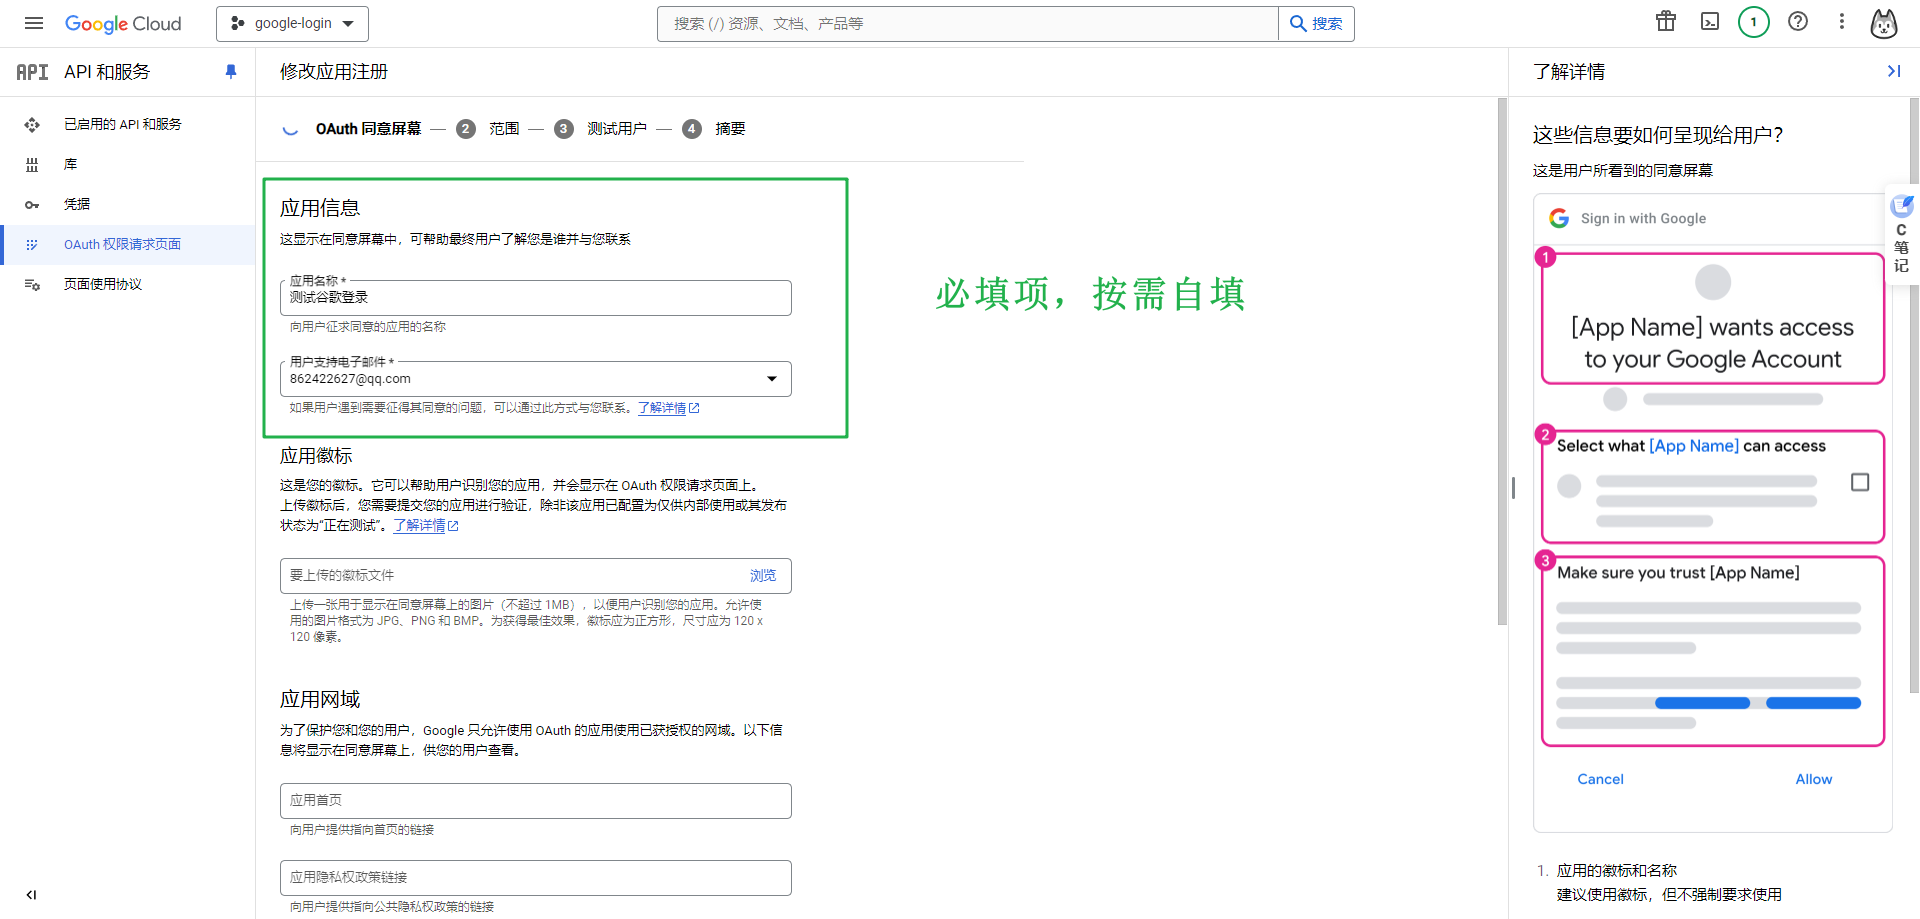Screen dimensions: 1920x919
Task: Go to step 2 范围
Action: pyautogui.click(x=489, y=129)
